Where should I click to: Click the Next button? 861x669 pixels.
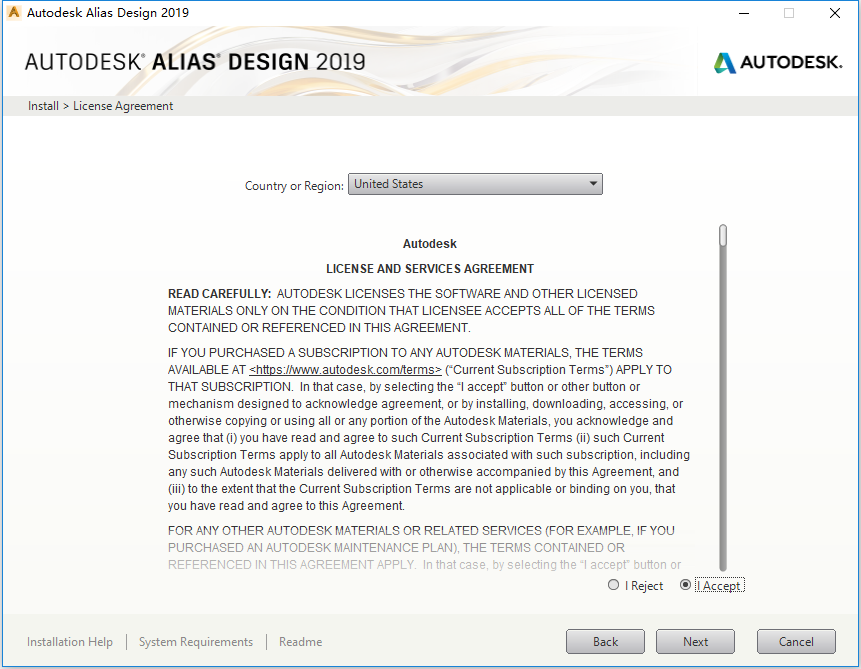[695, 642]
